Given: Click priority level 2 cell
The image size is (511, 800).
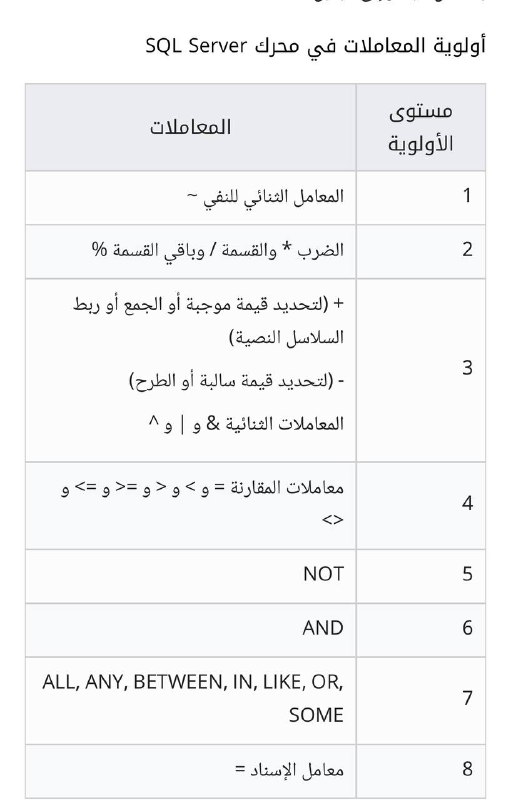Looking at the screenshot, I should tap(421, 252).
